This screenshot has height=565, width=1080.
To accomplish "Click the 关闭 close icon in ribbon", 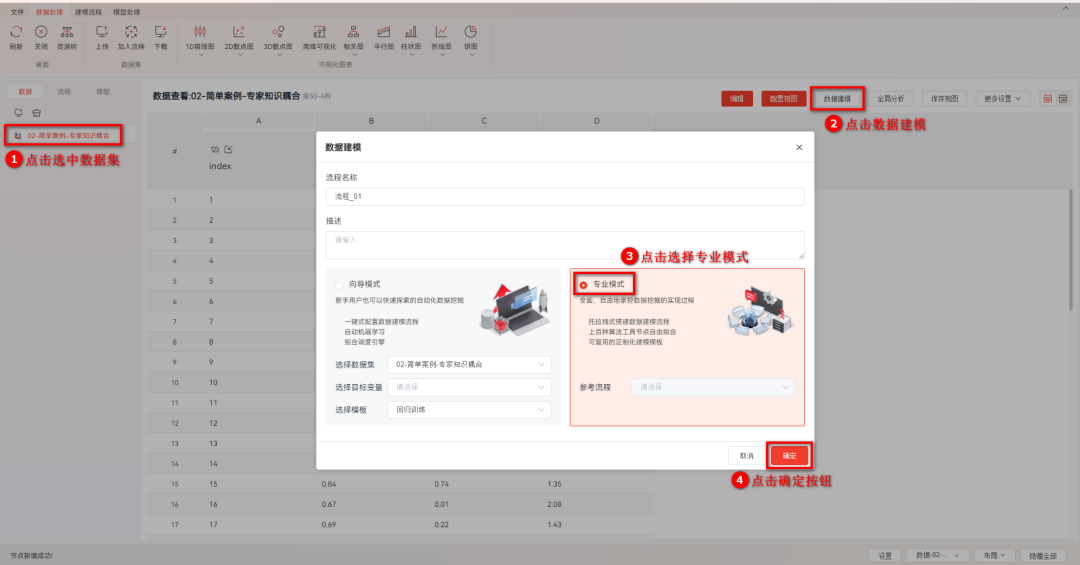I will point(41,32).
